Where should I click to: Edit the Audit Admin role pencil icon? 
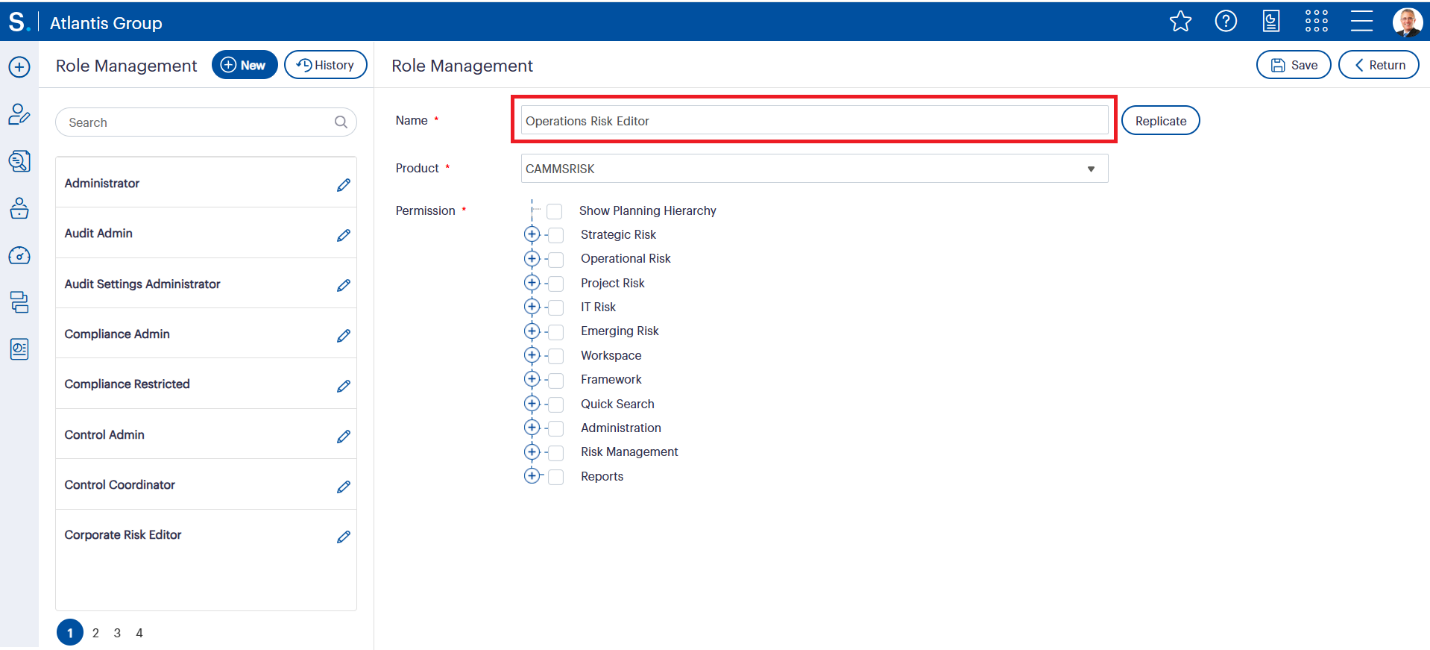343,235
